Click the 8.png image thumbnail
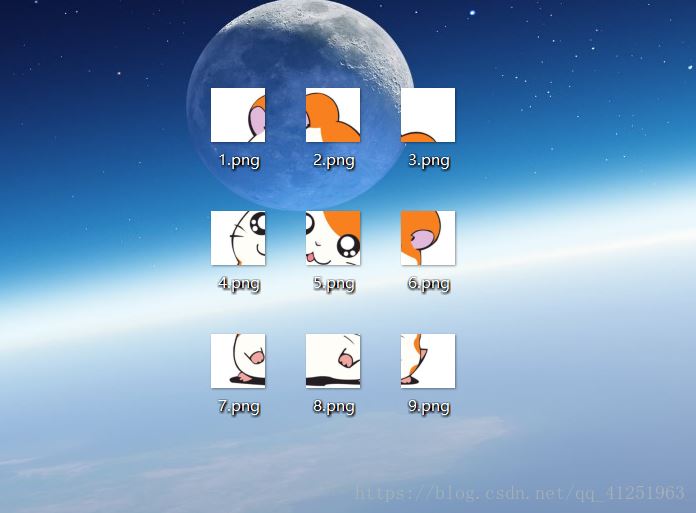 point(333,361)
